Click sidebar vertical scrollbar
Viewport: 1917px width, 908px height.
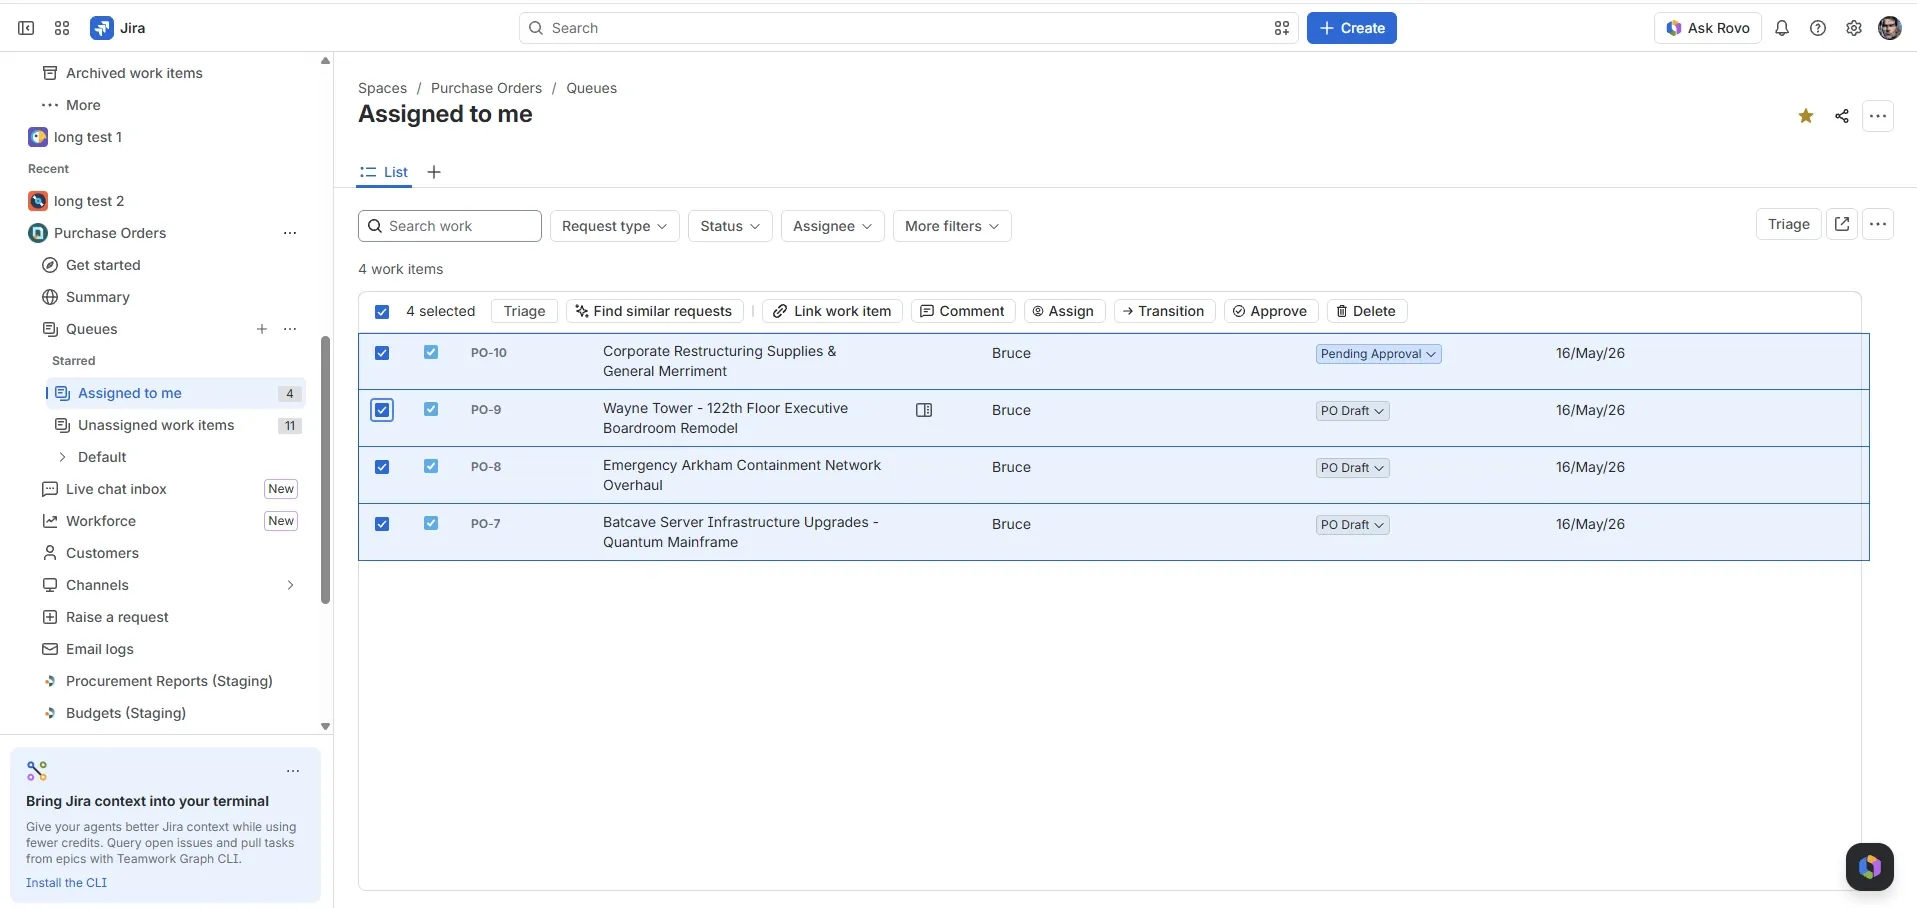click(325, 470)
